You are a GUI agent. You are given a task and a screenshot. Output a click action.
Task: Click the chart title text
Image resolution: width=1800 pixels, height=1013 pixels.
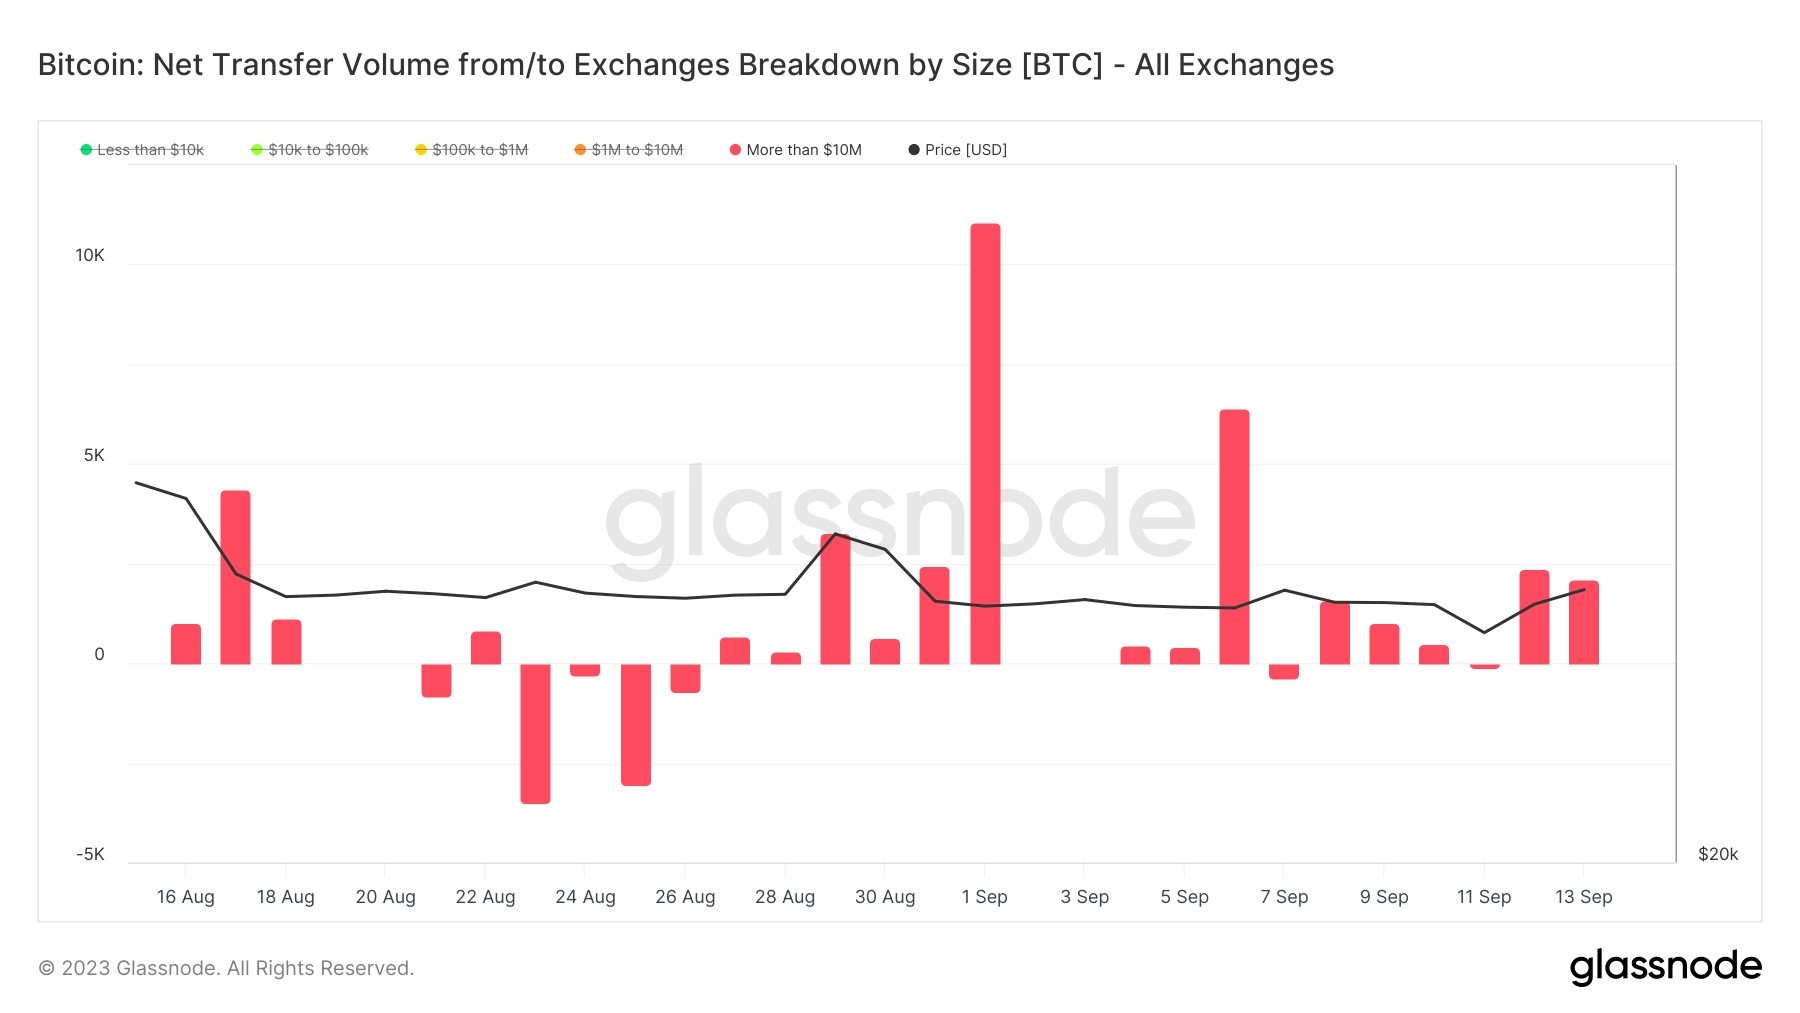point(685,65)
